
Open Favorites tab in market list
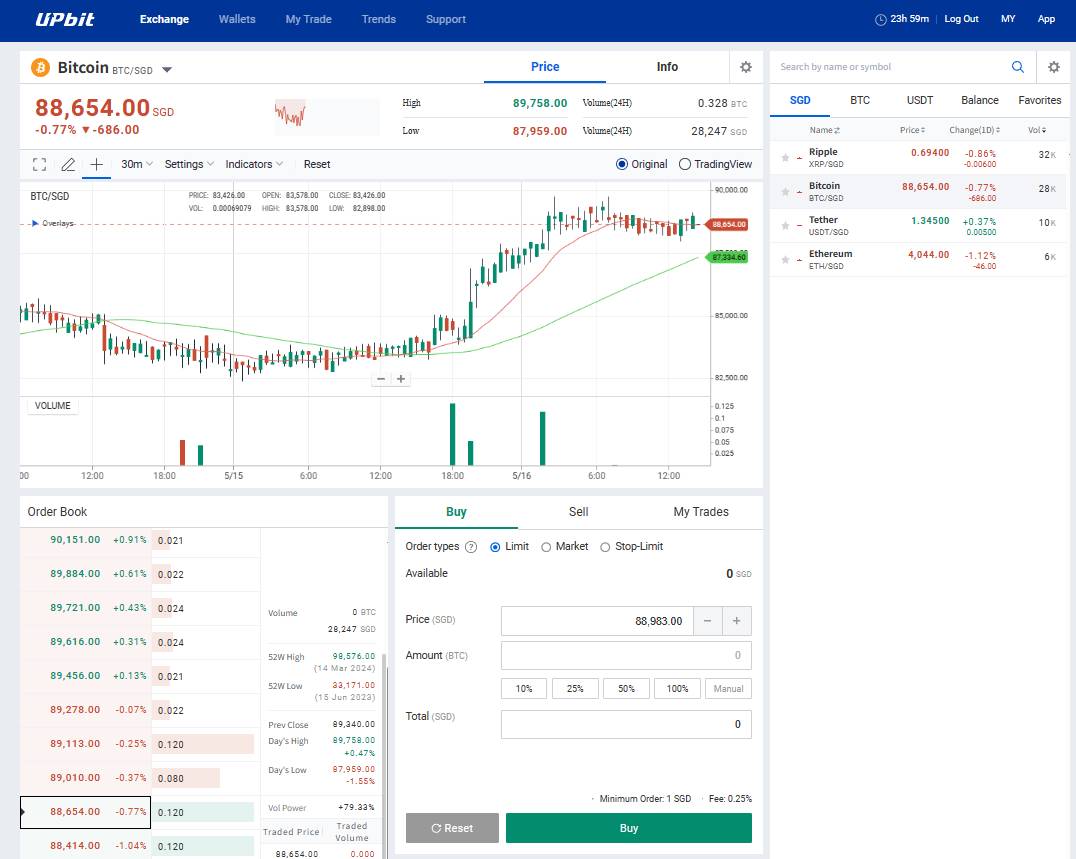pos(1040,100)
